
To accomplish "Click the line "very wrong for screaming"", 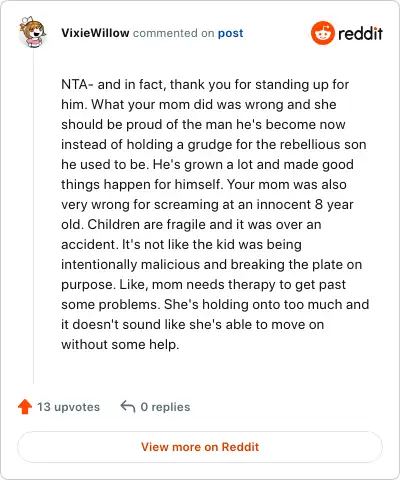I will pyautogui.click(x=207, y=204).
